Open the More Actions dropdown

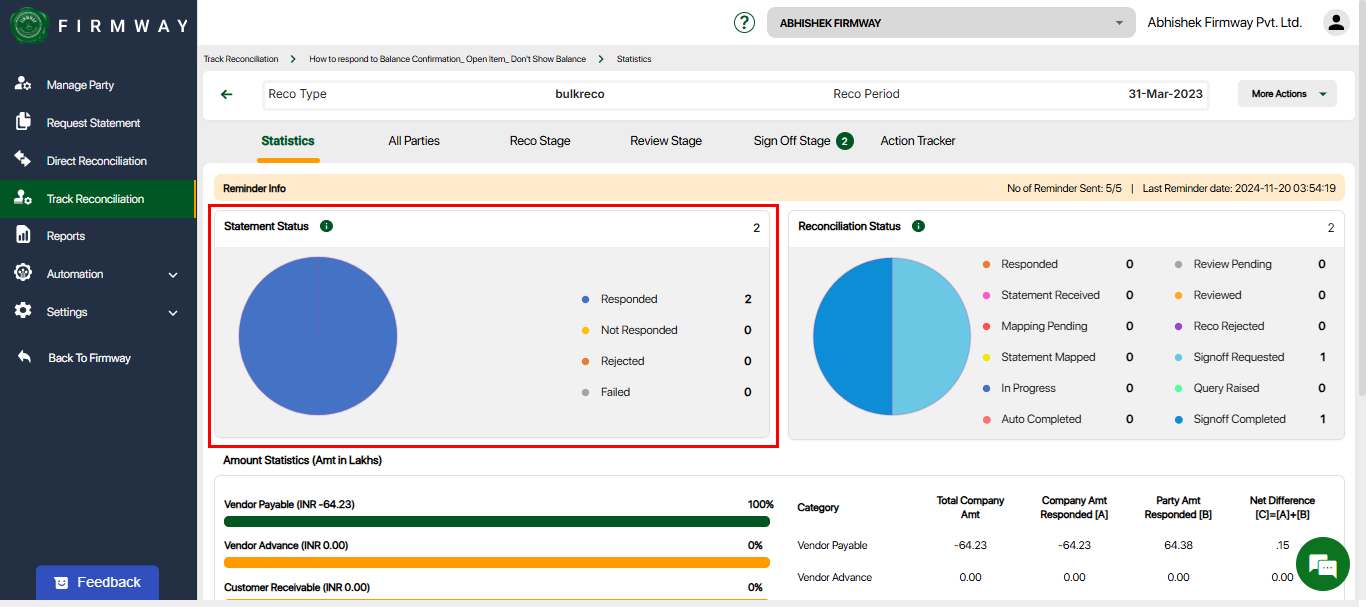tap(1286, 94)
